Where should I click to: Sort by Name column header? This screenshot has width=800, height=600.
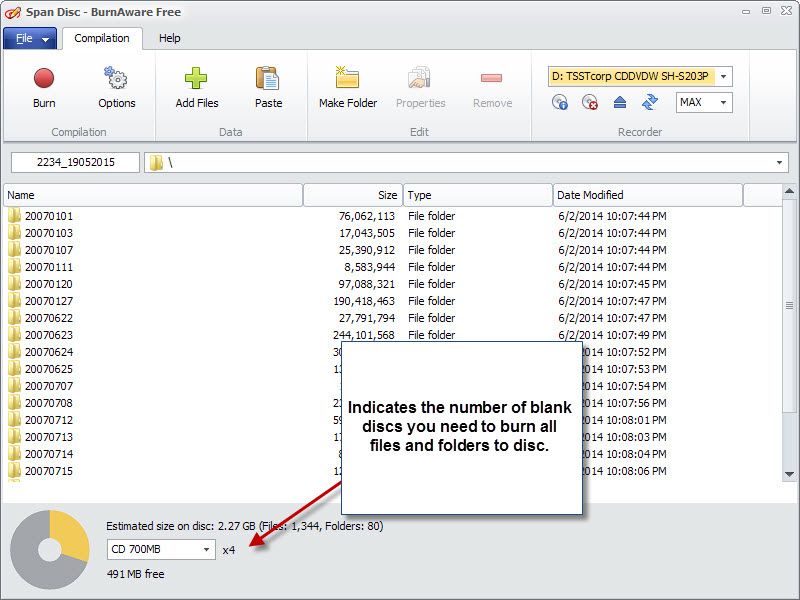(153, 195)
